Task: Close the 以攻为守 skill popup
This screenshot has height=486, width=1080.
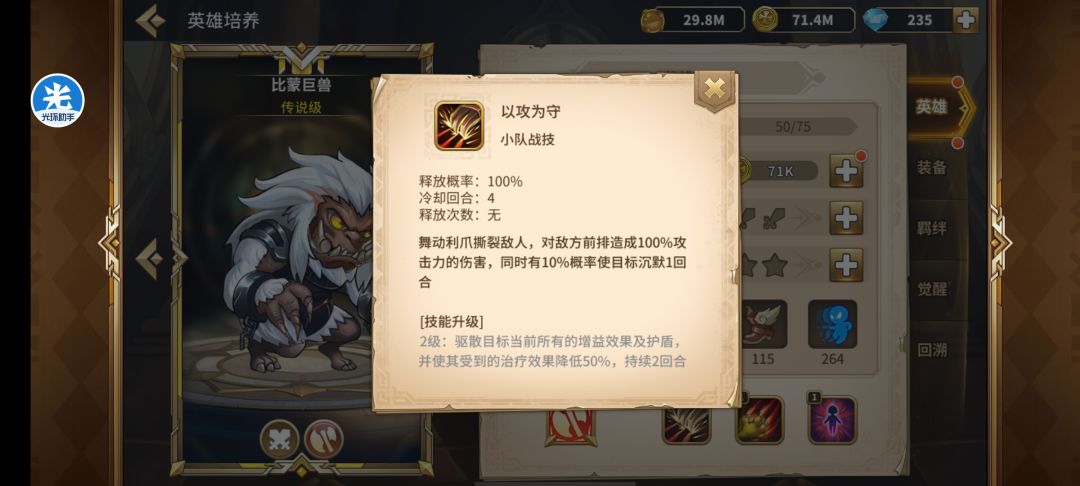Action: (715, 89)
